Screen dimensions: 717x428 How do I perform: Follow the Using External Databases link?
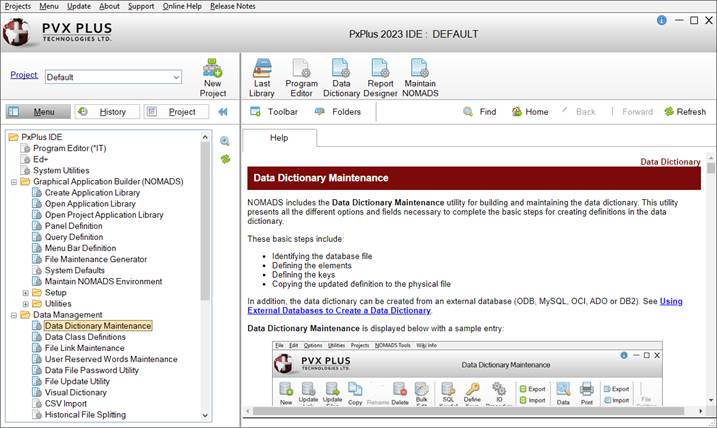click(670, 300)
